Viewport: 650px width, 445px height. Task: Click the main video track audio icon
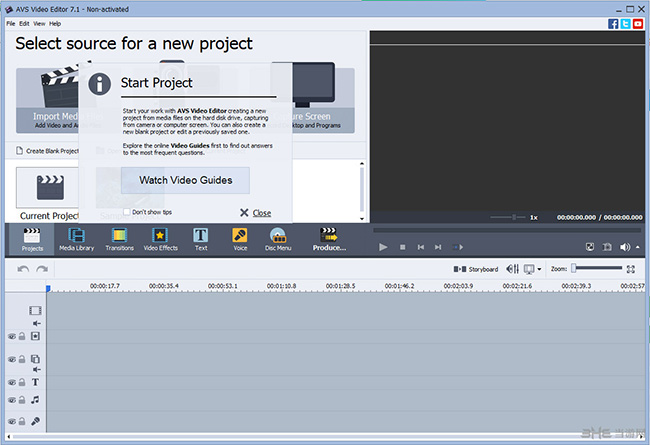point(37,323)
